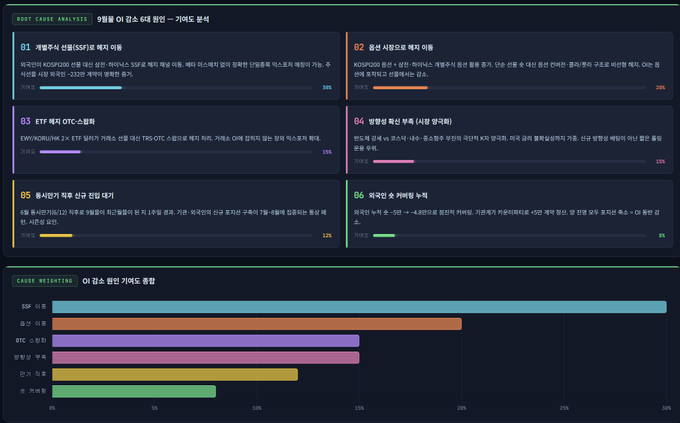680x423 pixels.
Task: Click the 25% tick on chart x-axis
Action: coord(564,408)
